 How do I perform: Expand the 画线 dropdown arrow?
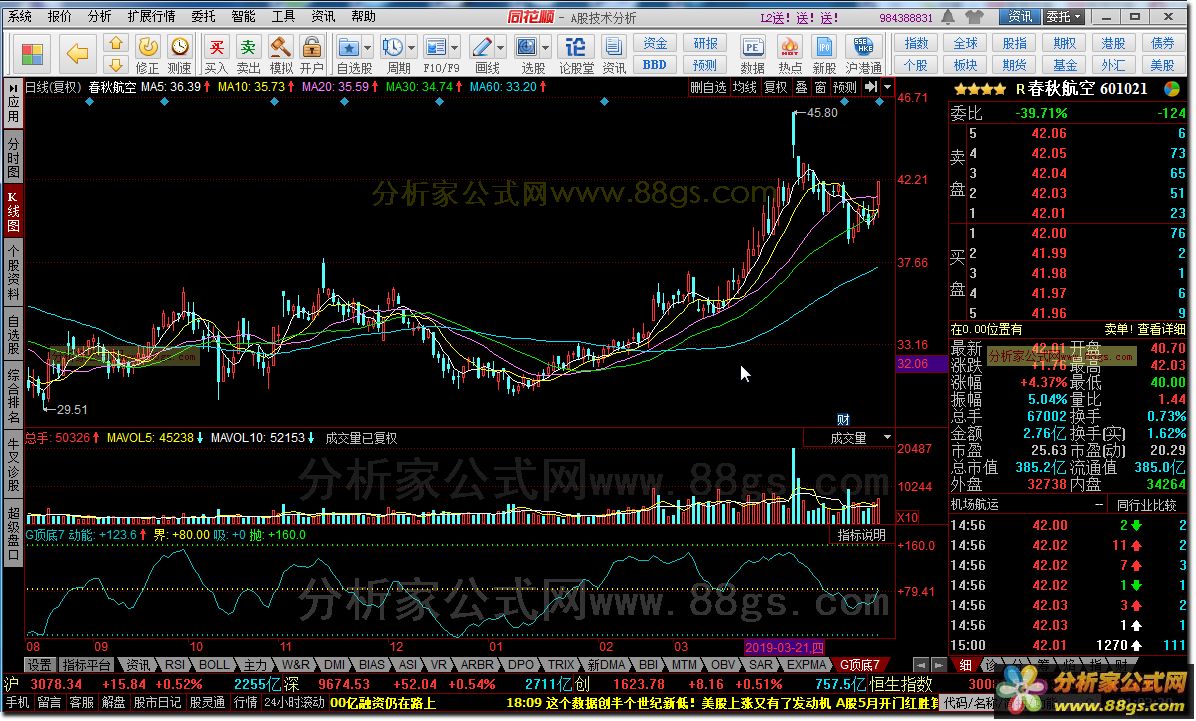tap(500, 48)
